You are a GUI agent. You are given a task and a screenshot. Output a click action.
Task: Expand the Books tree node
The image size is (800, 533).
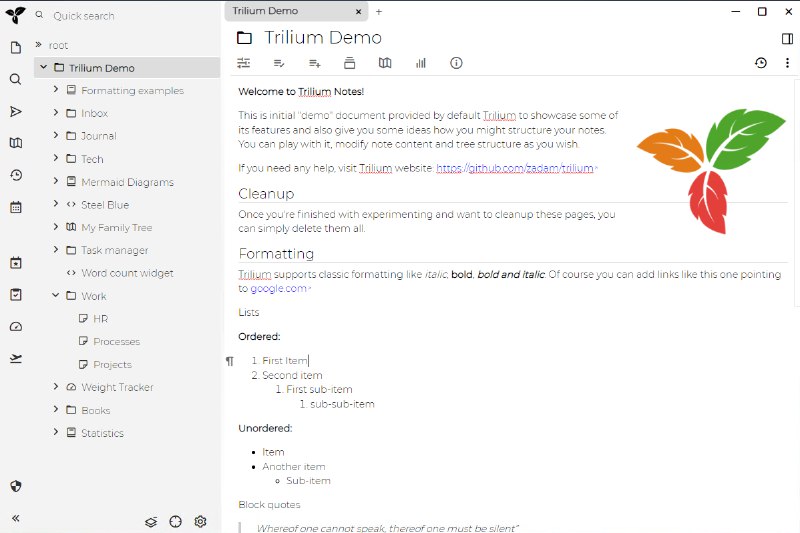click(x=56, y=409)
